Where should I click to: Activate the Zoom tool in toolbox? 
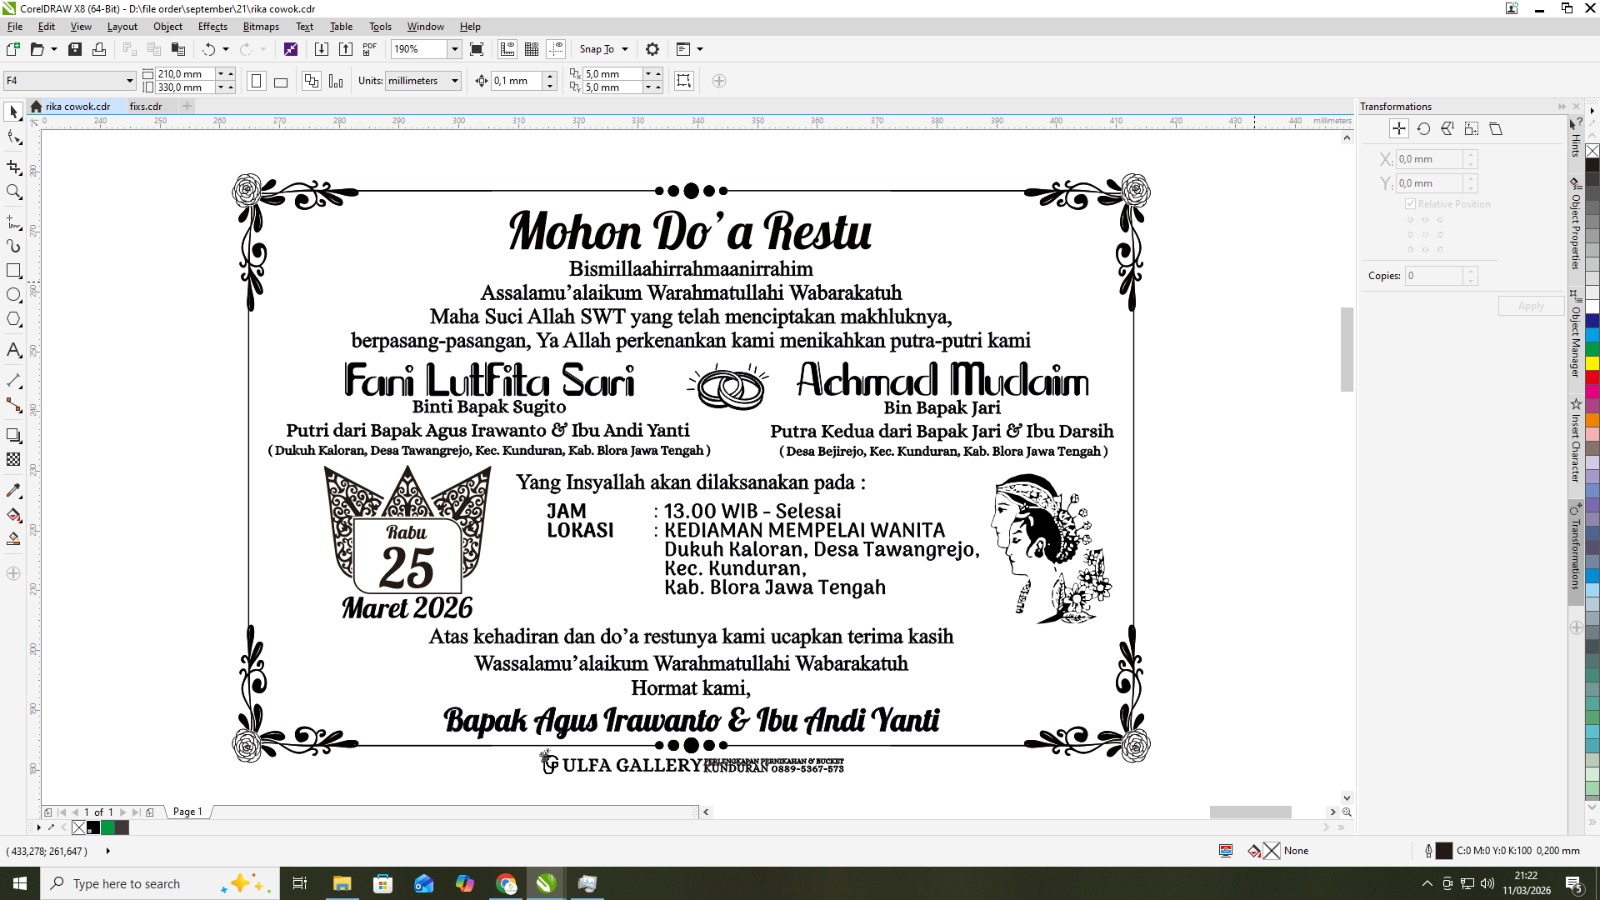[14, 192]
